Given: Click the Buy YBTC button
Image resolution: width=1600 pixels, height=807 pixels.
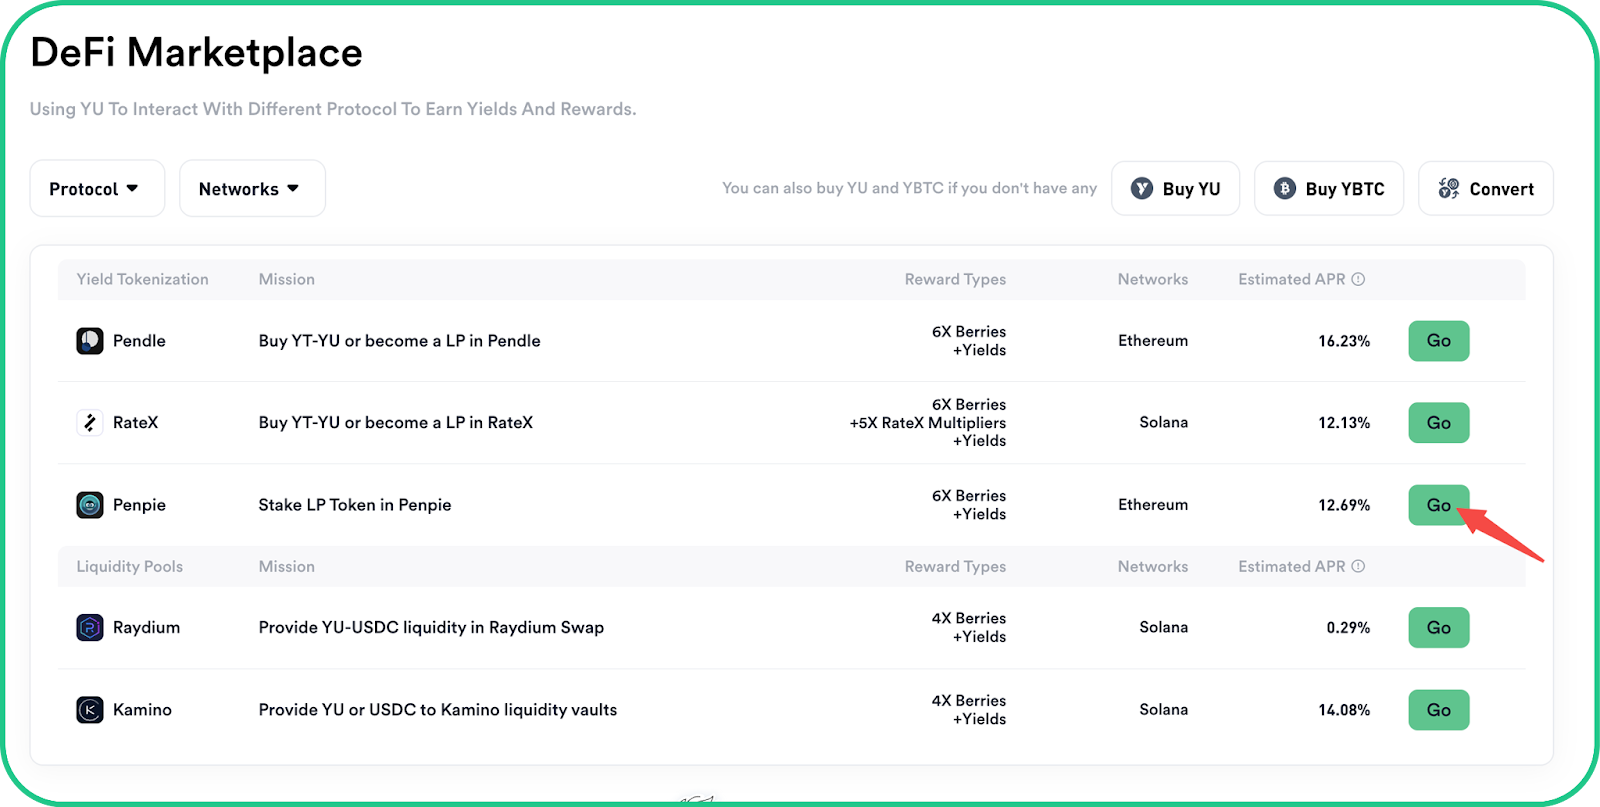Looking at the screenshot, I should 1329,188.
